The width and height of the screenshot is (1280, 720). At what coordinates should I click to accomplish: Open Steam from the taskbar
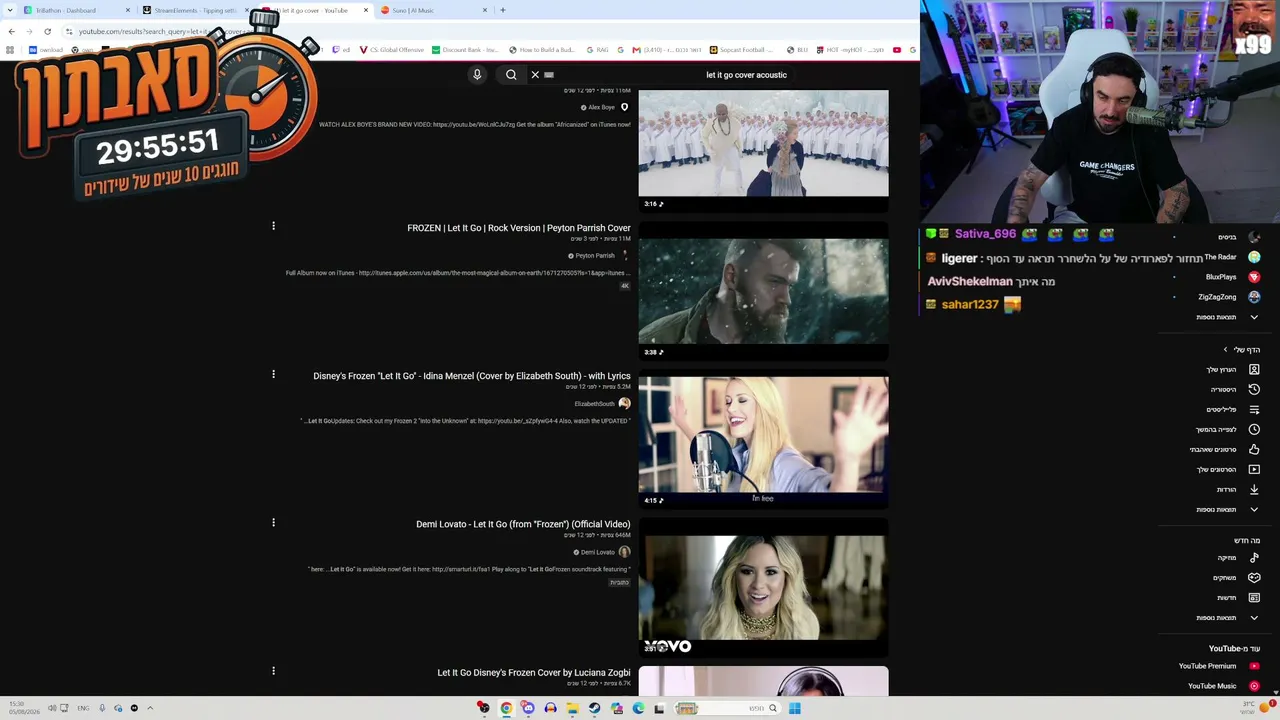594,708
